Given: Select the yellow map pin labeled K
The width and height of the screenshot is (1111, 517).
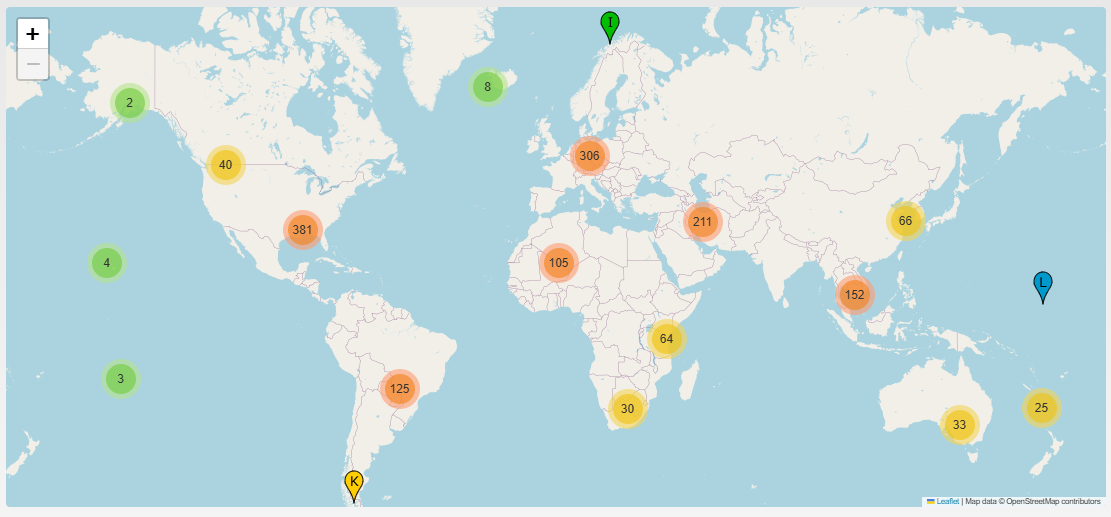Looking at the screenshot, I should 353,484.
